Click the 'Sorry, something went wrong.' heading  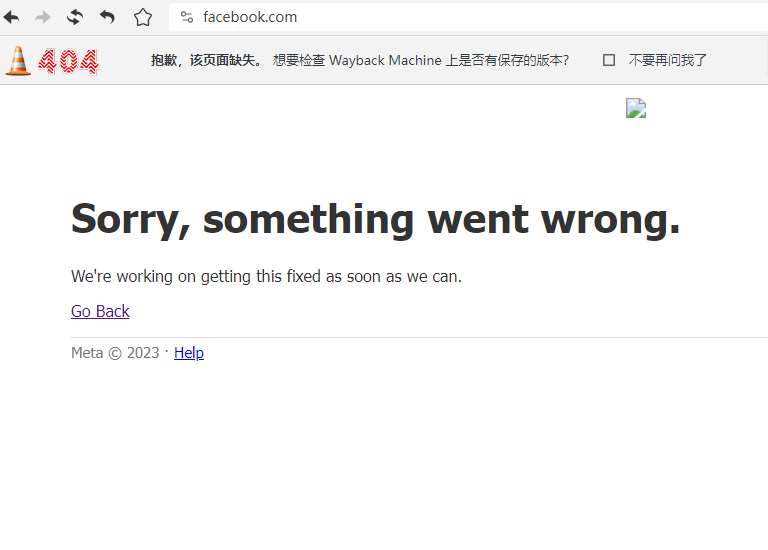click(376, 220)
